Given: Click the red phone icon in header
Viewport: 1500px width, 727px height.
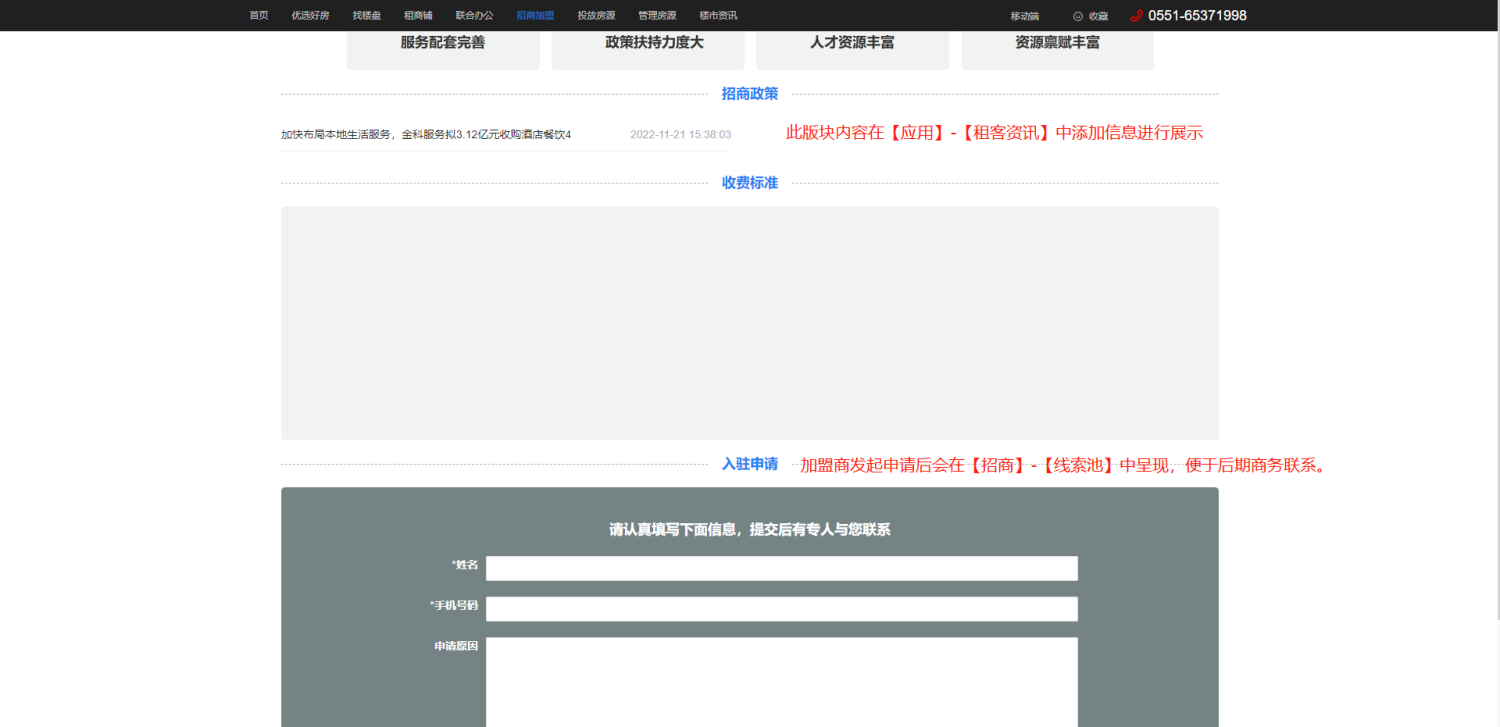Looking at the screenshot, I should [1136, 16].
